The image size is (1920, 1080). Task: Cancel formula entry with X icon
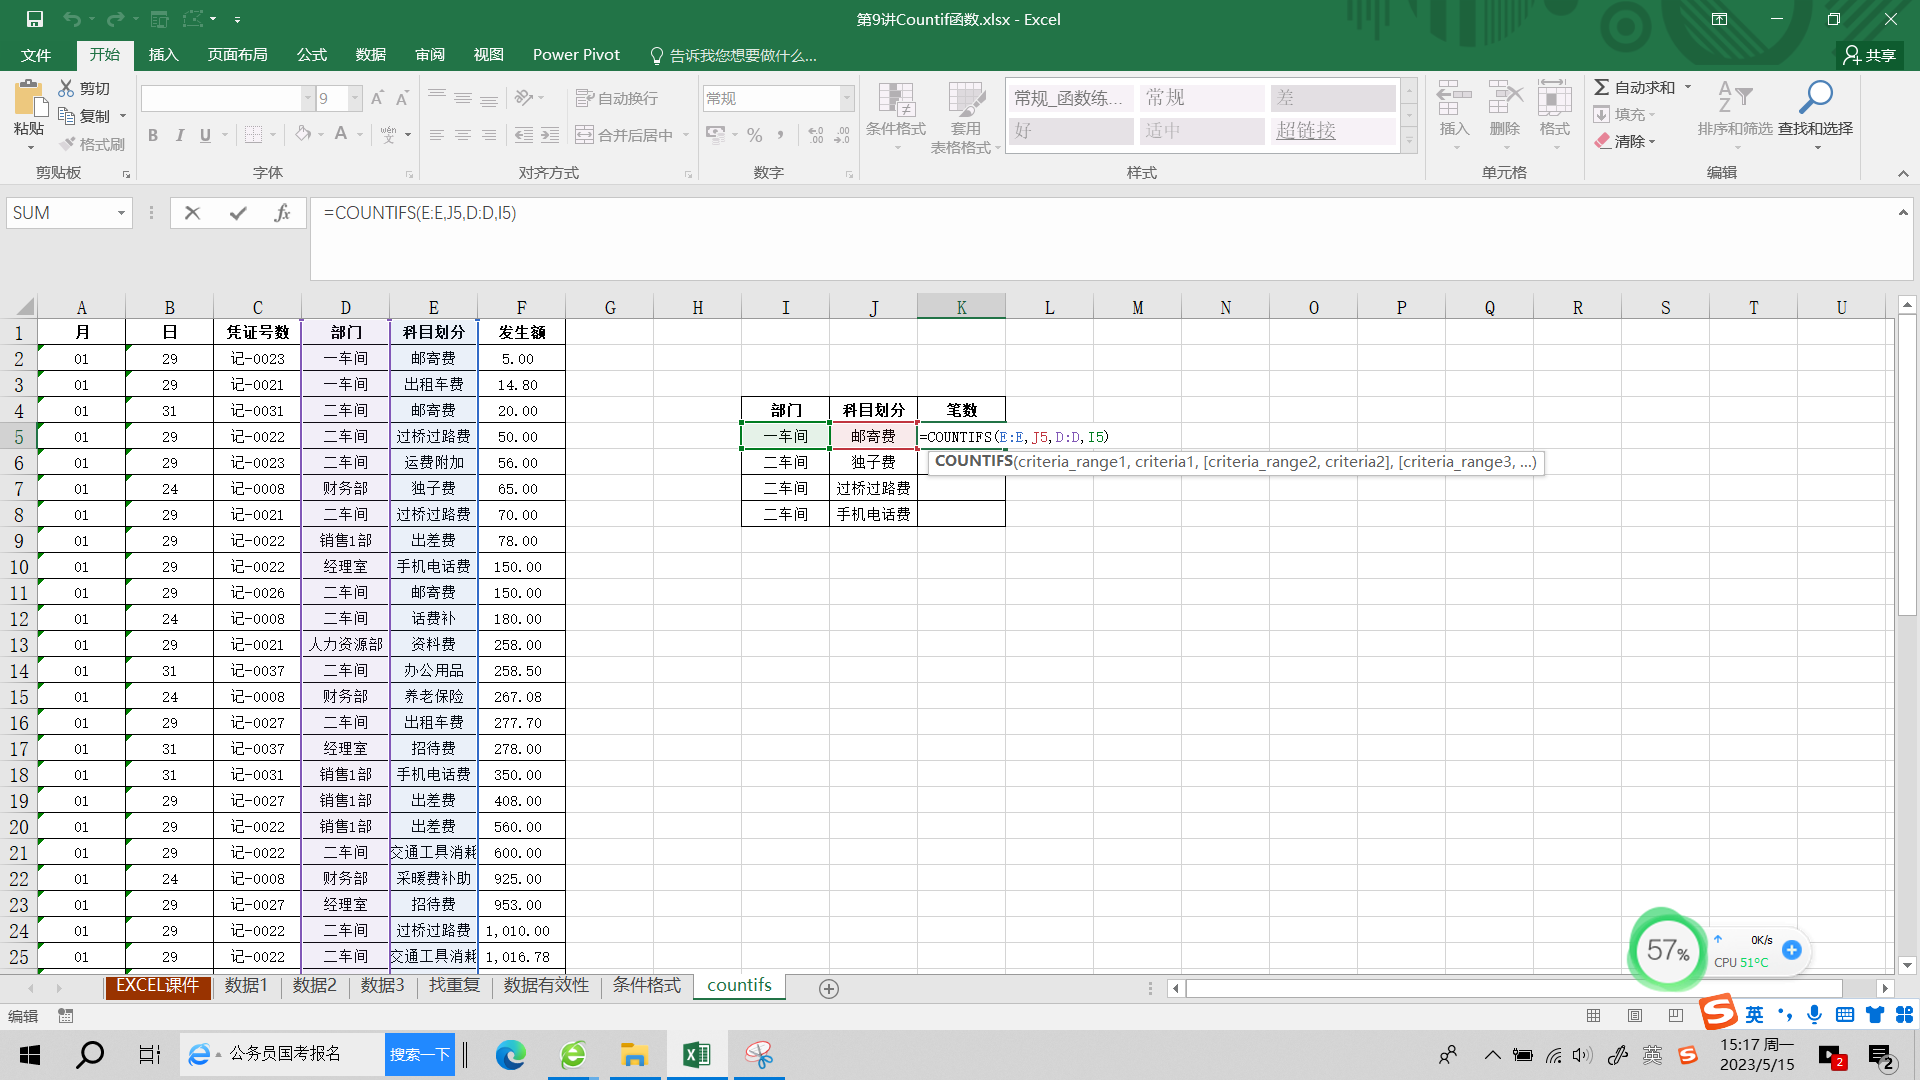(x=193, y=213)
